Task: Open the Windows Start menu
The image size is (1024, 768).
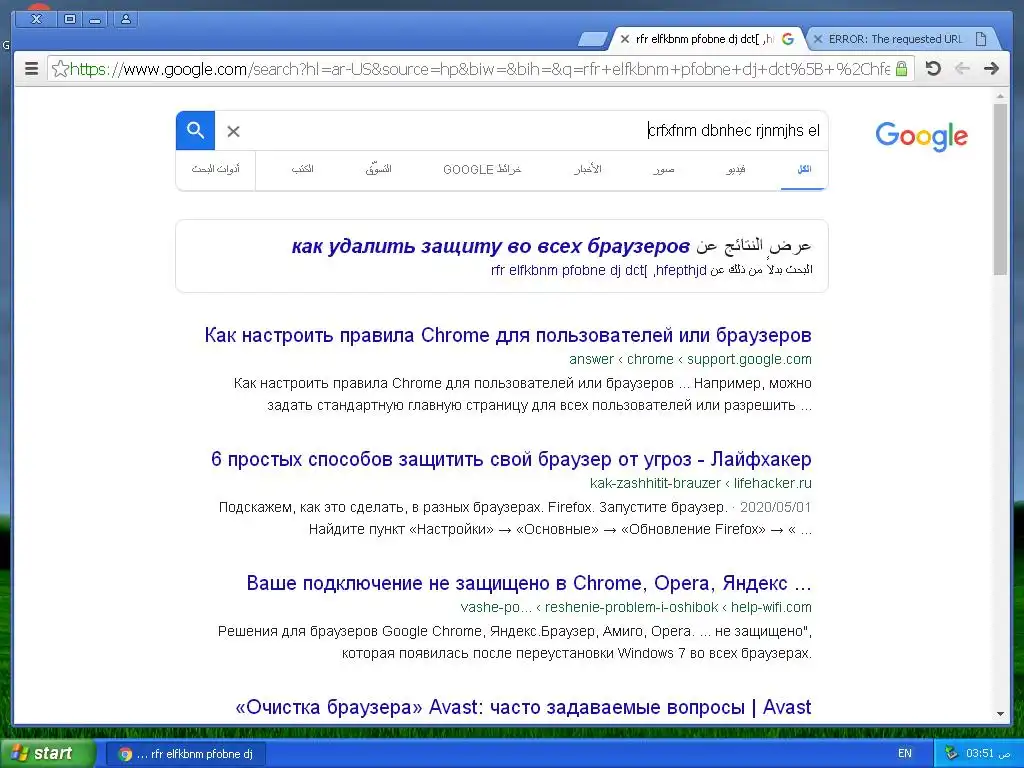Action: click(47, 753)
